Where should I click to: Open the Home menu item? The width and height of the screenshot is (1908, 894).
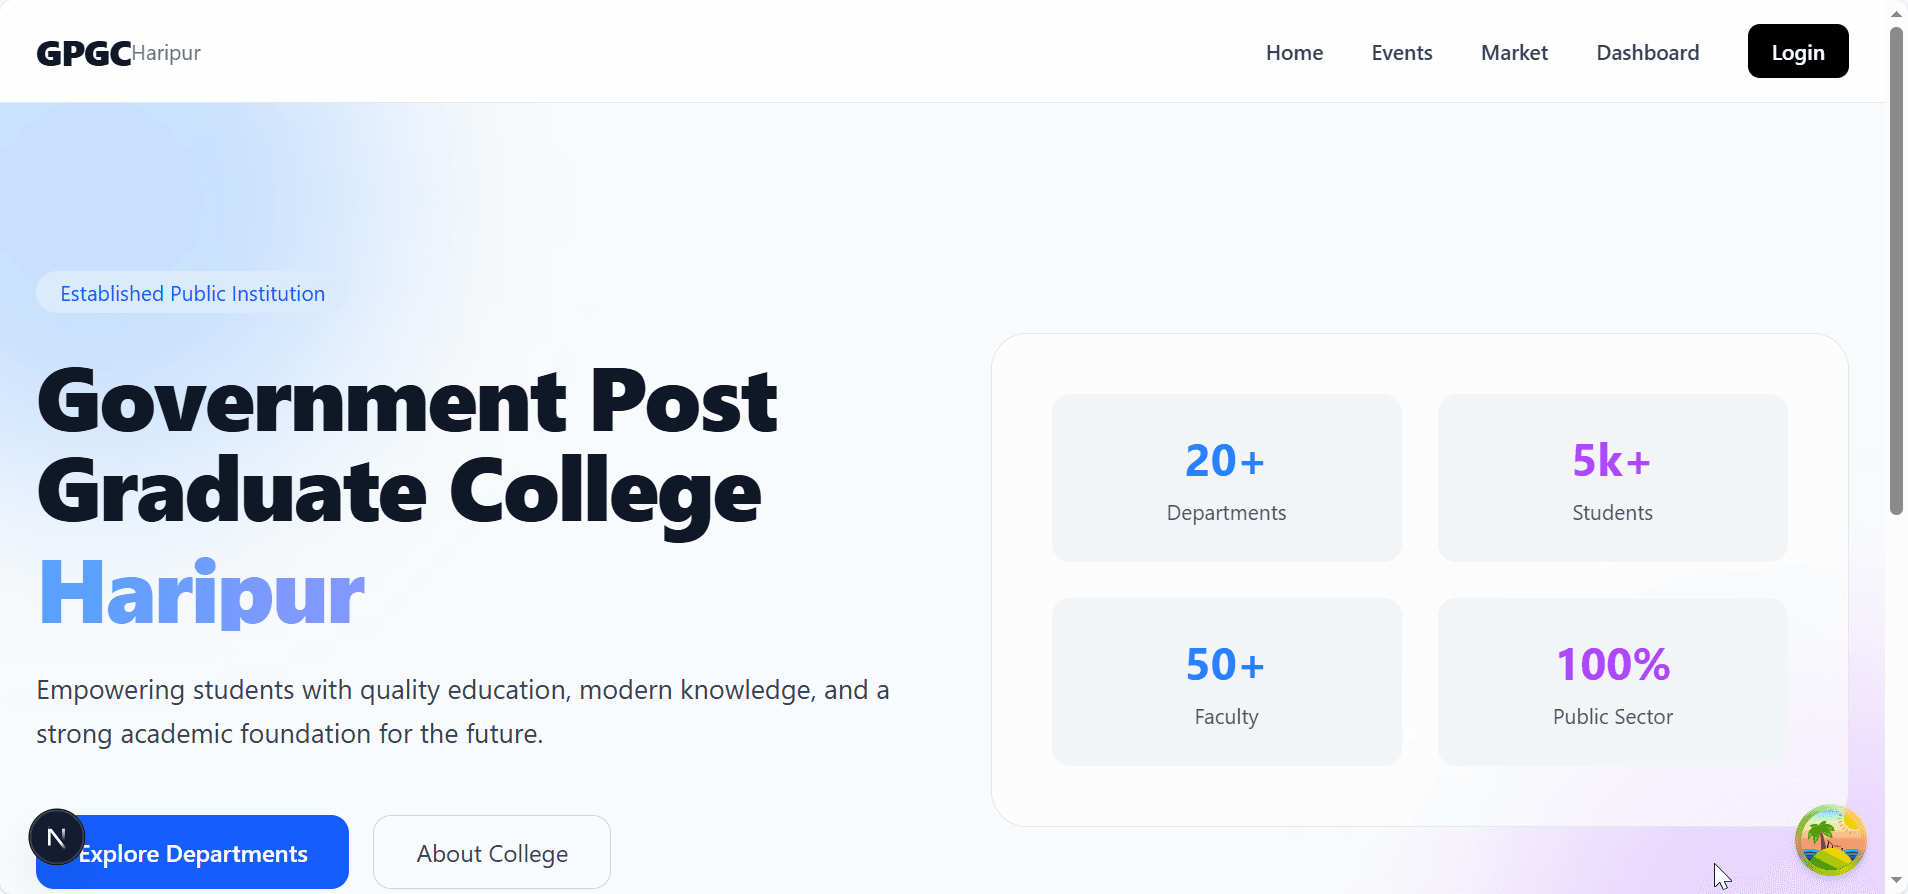pos(1294,52)
